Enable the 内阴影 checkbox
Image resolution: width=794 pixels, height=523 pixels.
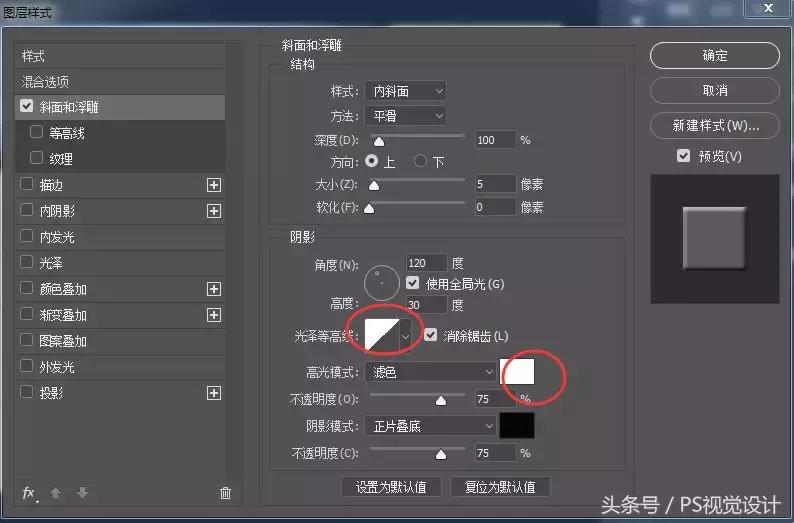[x=26, y=209]
